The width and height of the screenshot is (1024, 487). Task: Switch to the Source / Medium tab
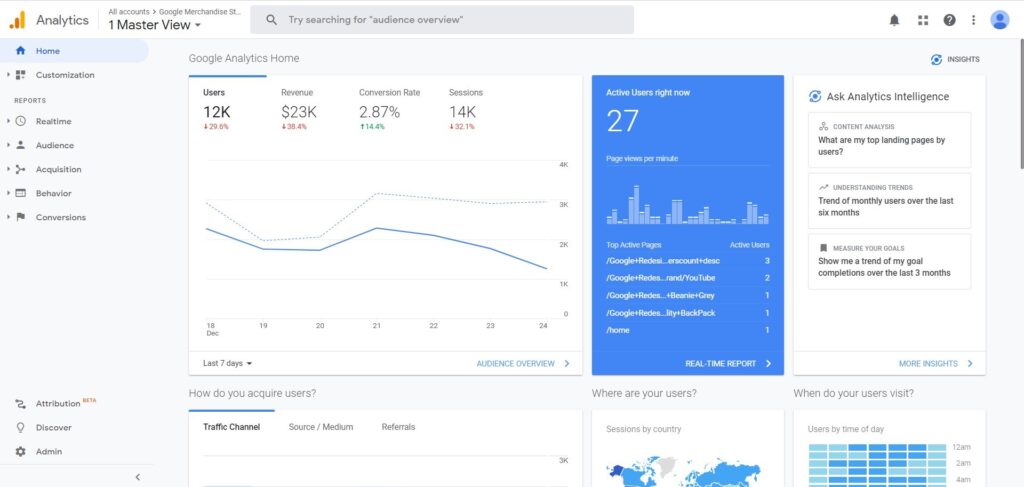coord(321,427)
